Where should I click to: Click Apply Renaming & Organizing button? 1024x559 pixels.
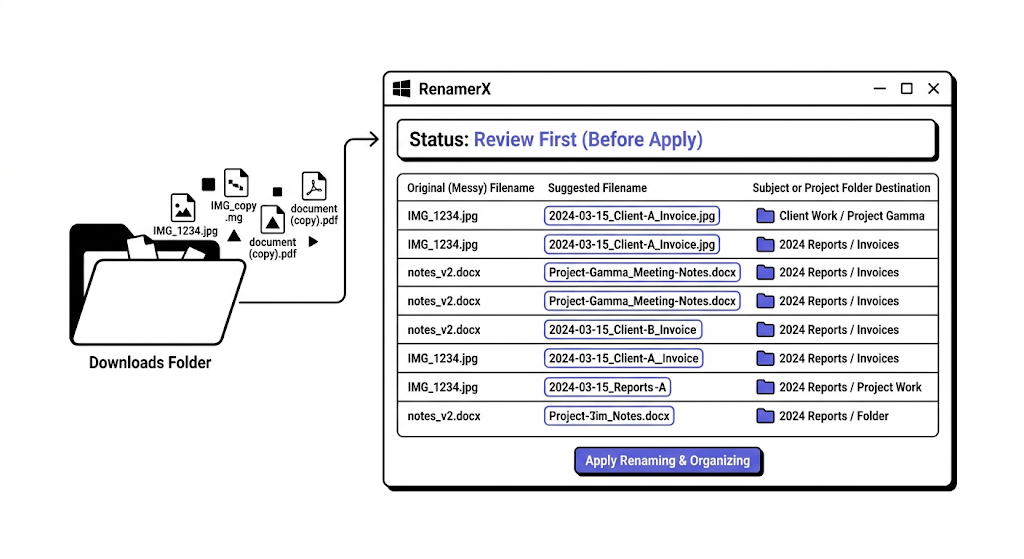click(667, 460)
